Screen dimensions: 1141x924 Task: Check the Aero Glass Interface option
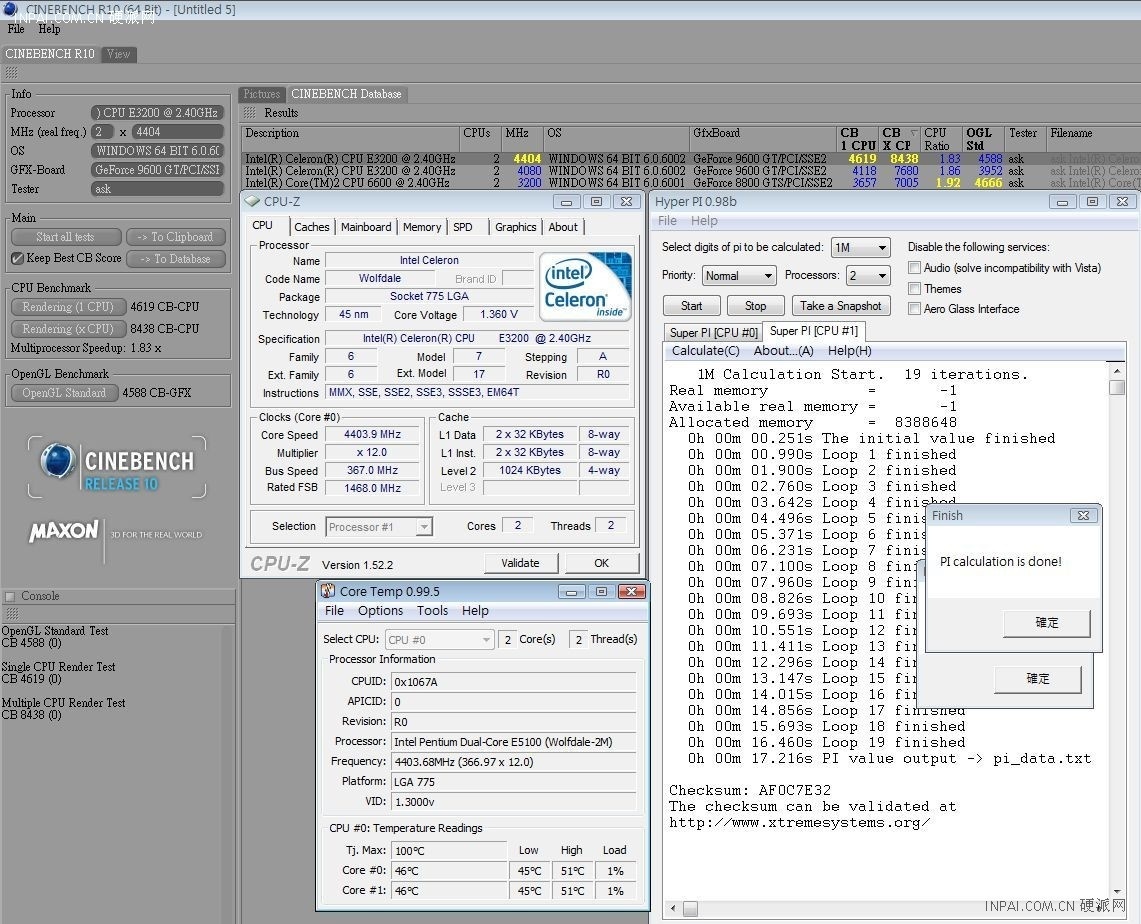tap(914, 309)
